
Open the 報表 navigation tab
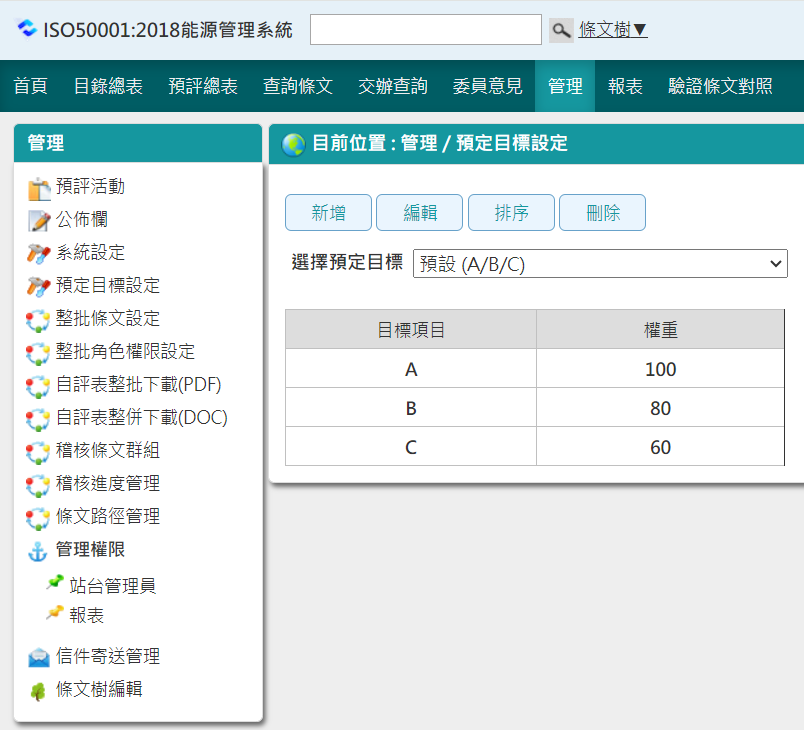pos(625,86)
